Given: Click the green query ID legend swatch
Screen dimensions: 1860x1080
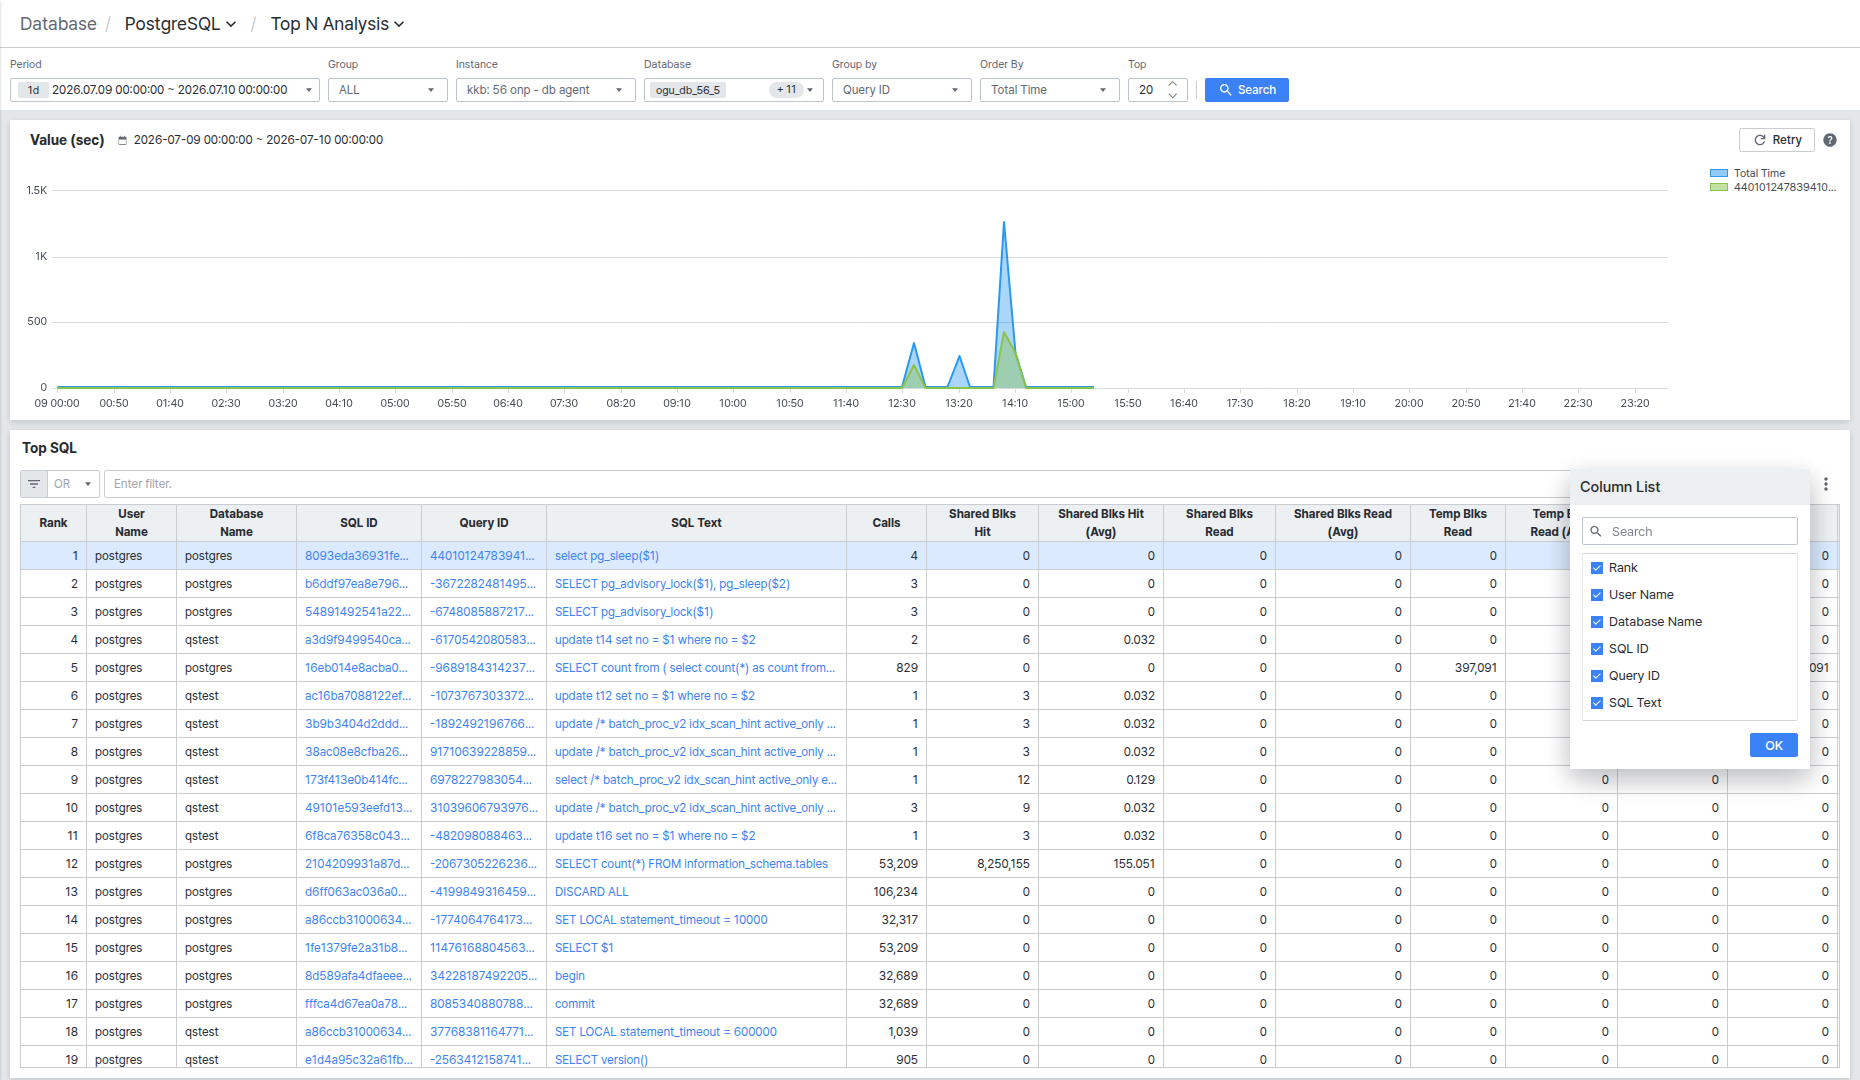Looking at the screenshot, I should point(1719,187).
